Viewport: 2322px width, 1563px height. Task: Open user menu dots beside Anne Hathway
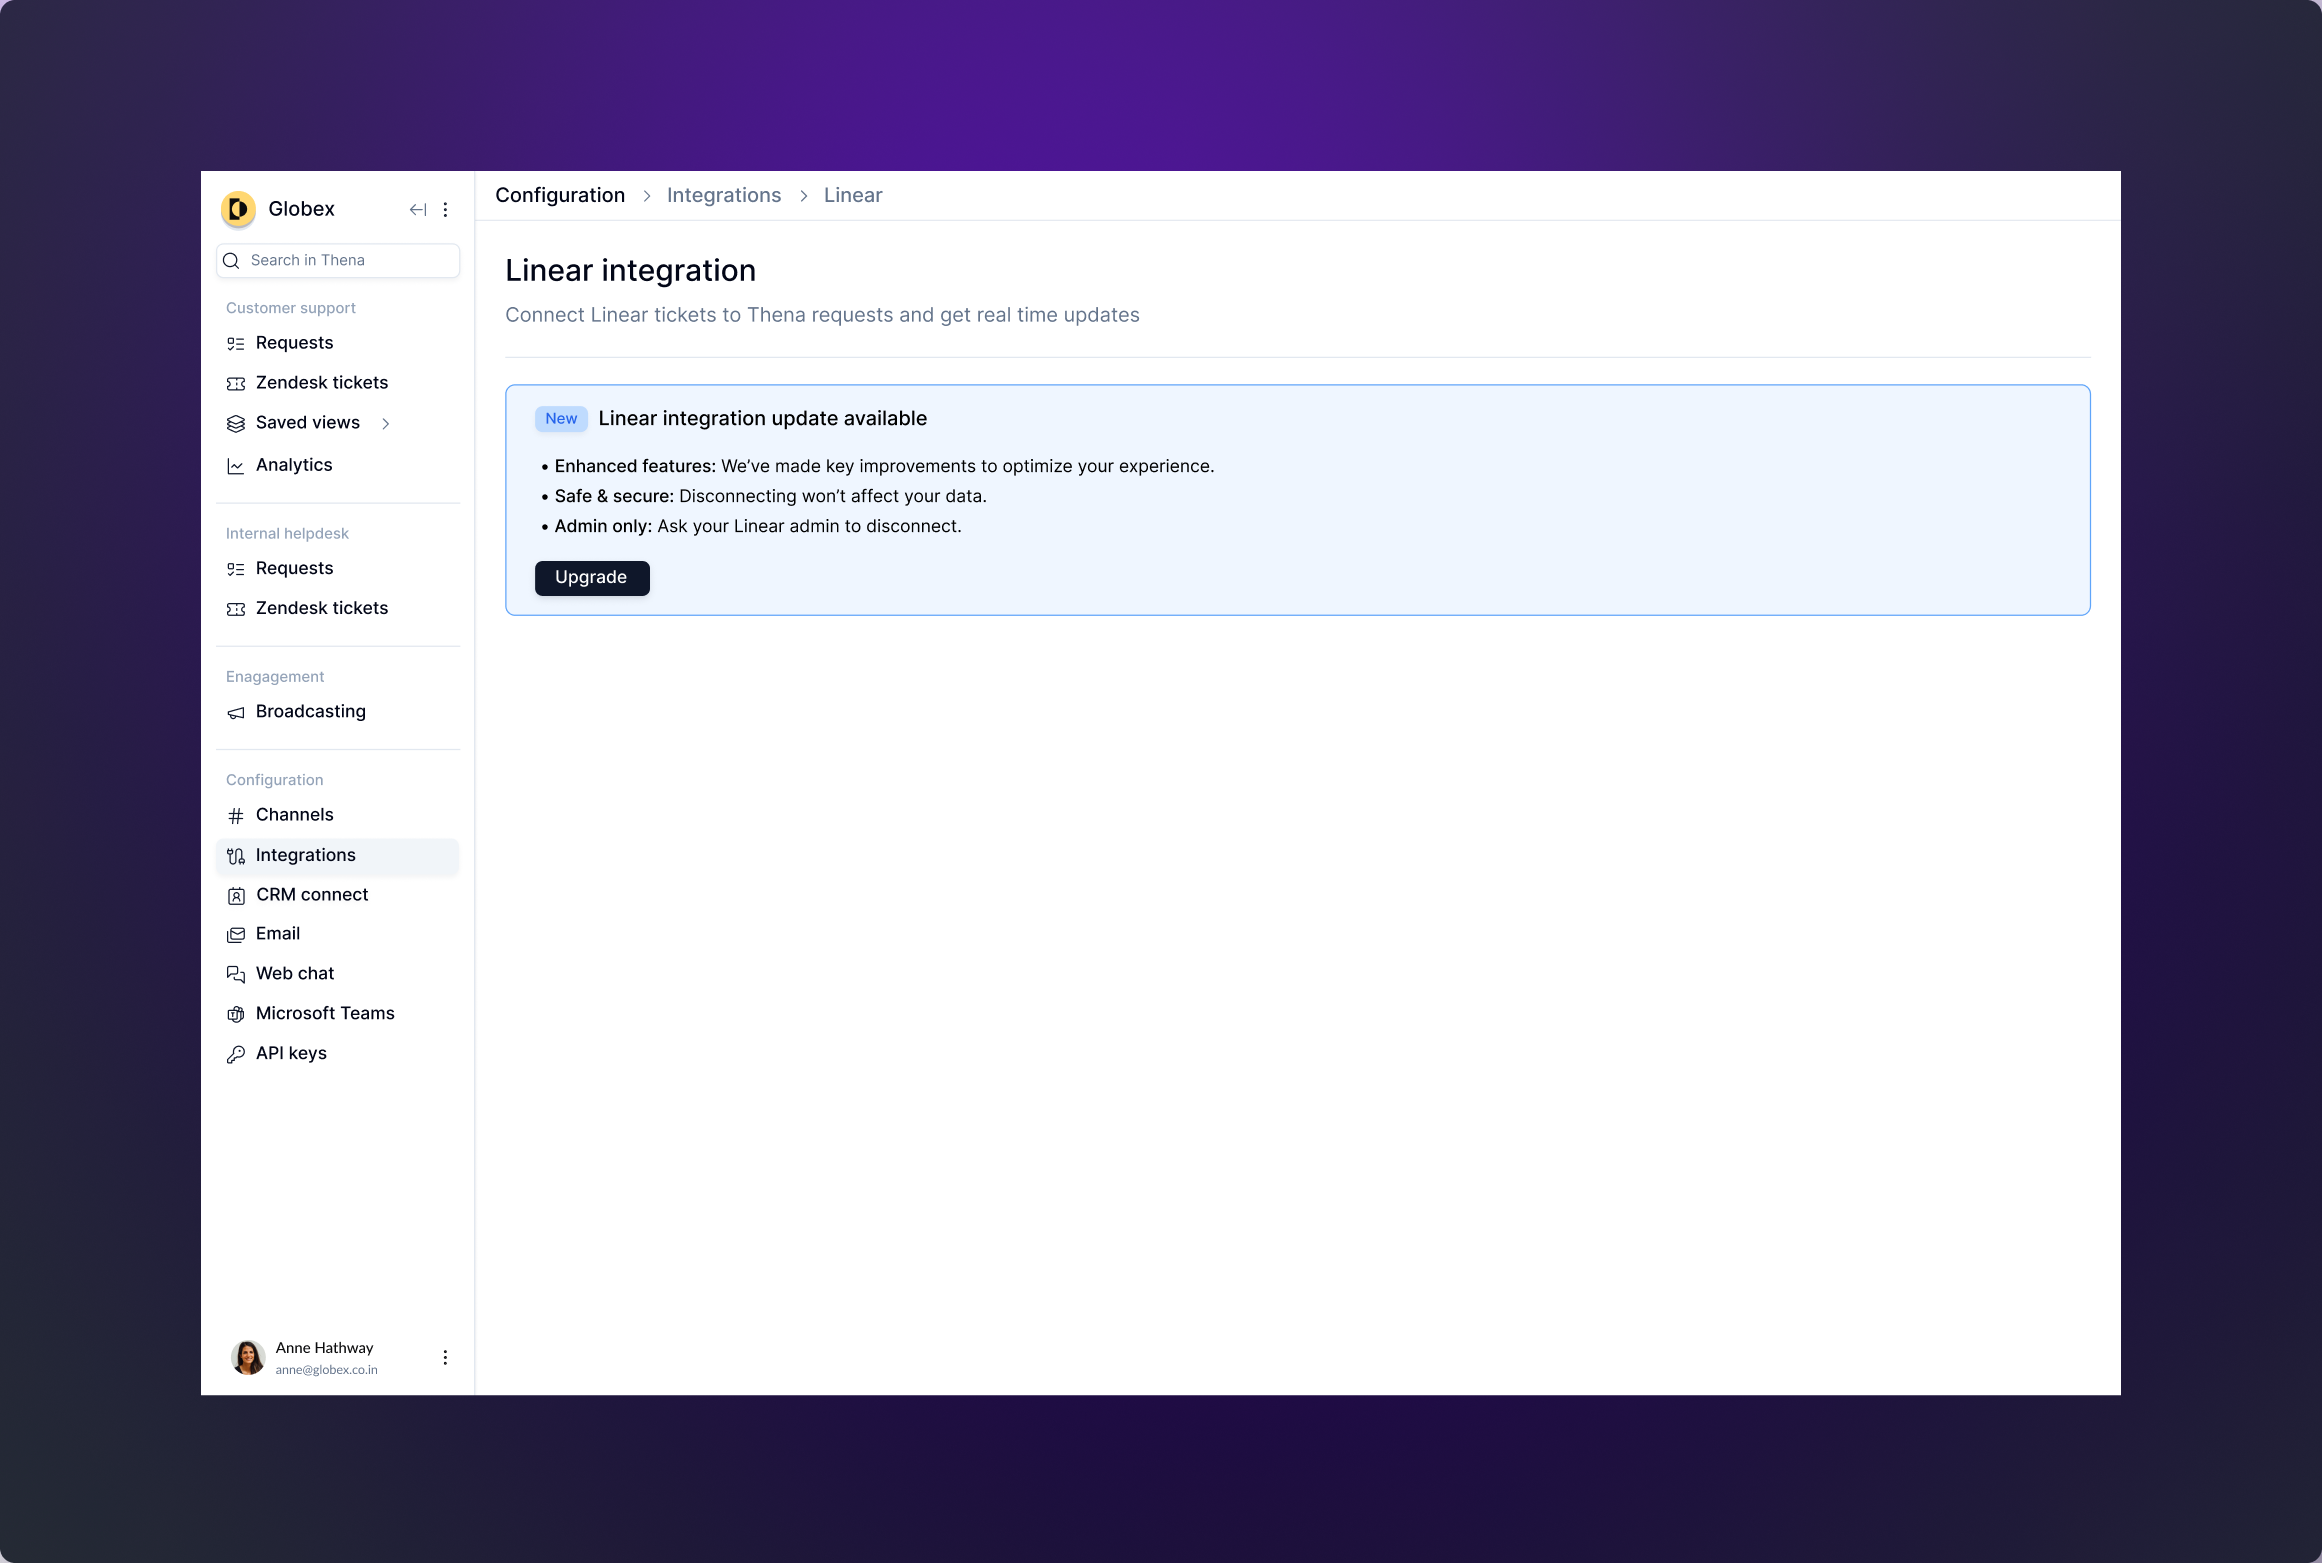pyautogui.click(x=446, y=1358)
